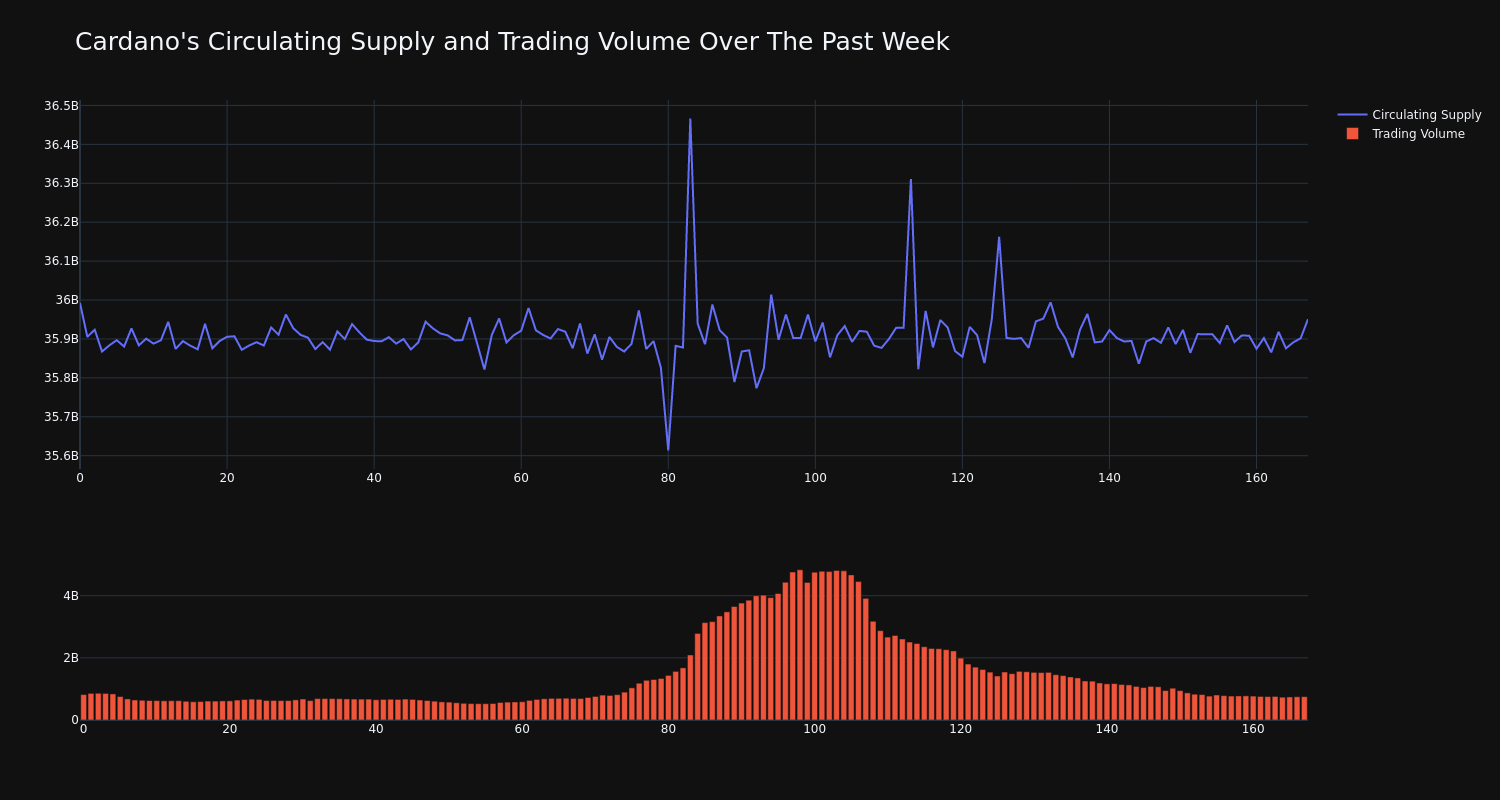Click the 36B y-axis label
Screen dimensions: 1500x800
tap(67, 300)
